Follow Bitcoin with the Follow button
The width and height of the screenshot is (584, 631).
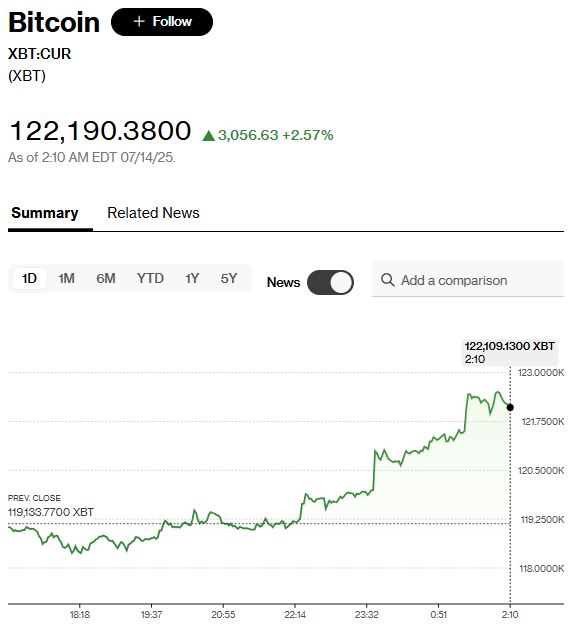click(x=162, y=22)
